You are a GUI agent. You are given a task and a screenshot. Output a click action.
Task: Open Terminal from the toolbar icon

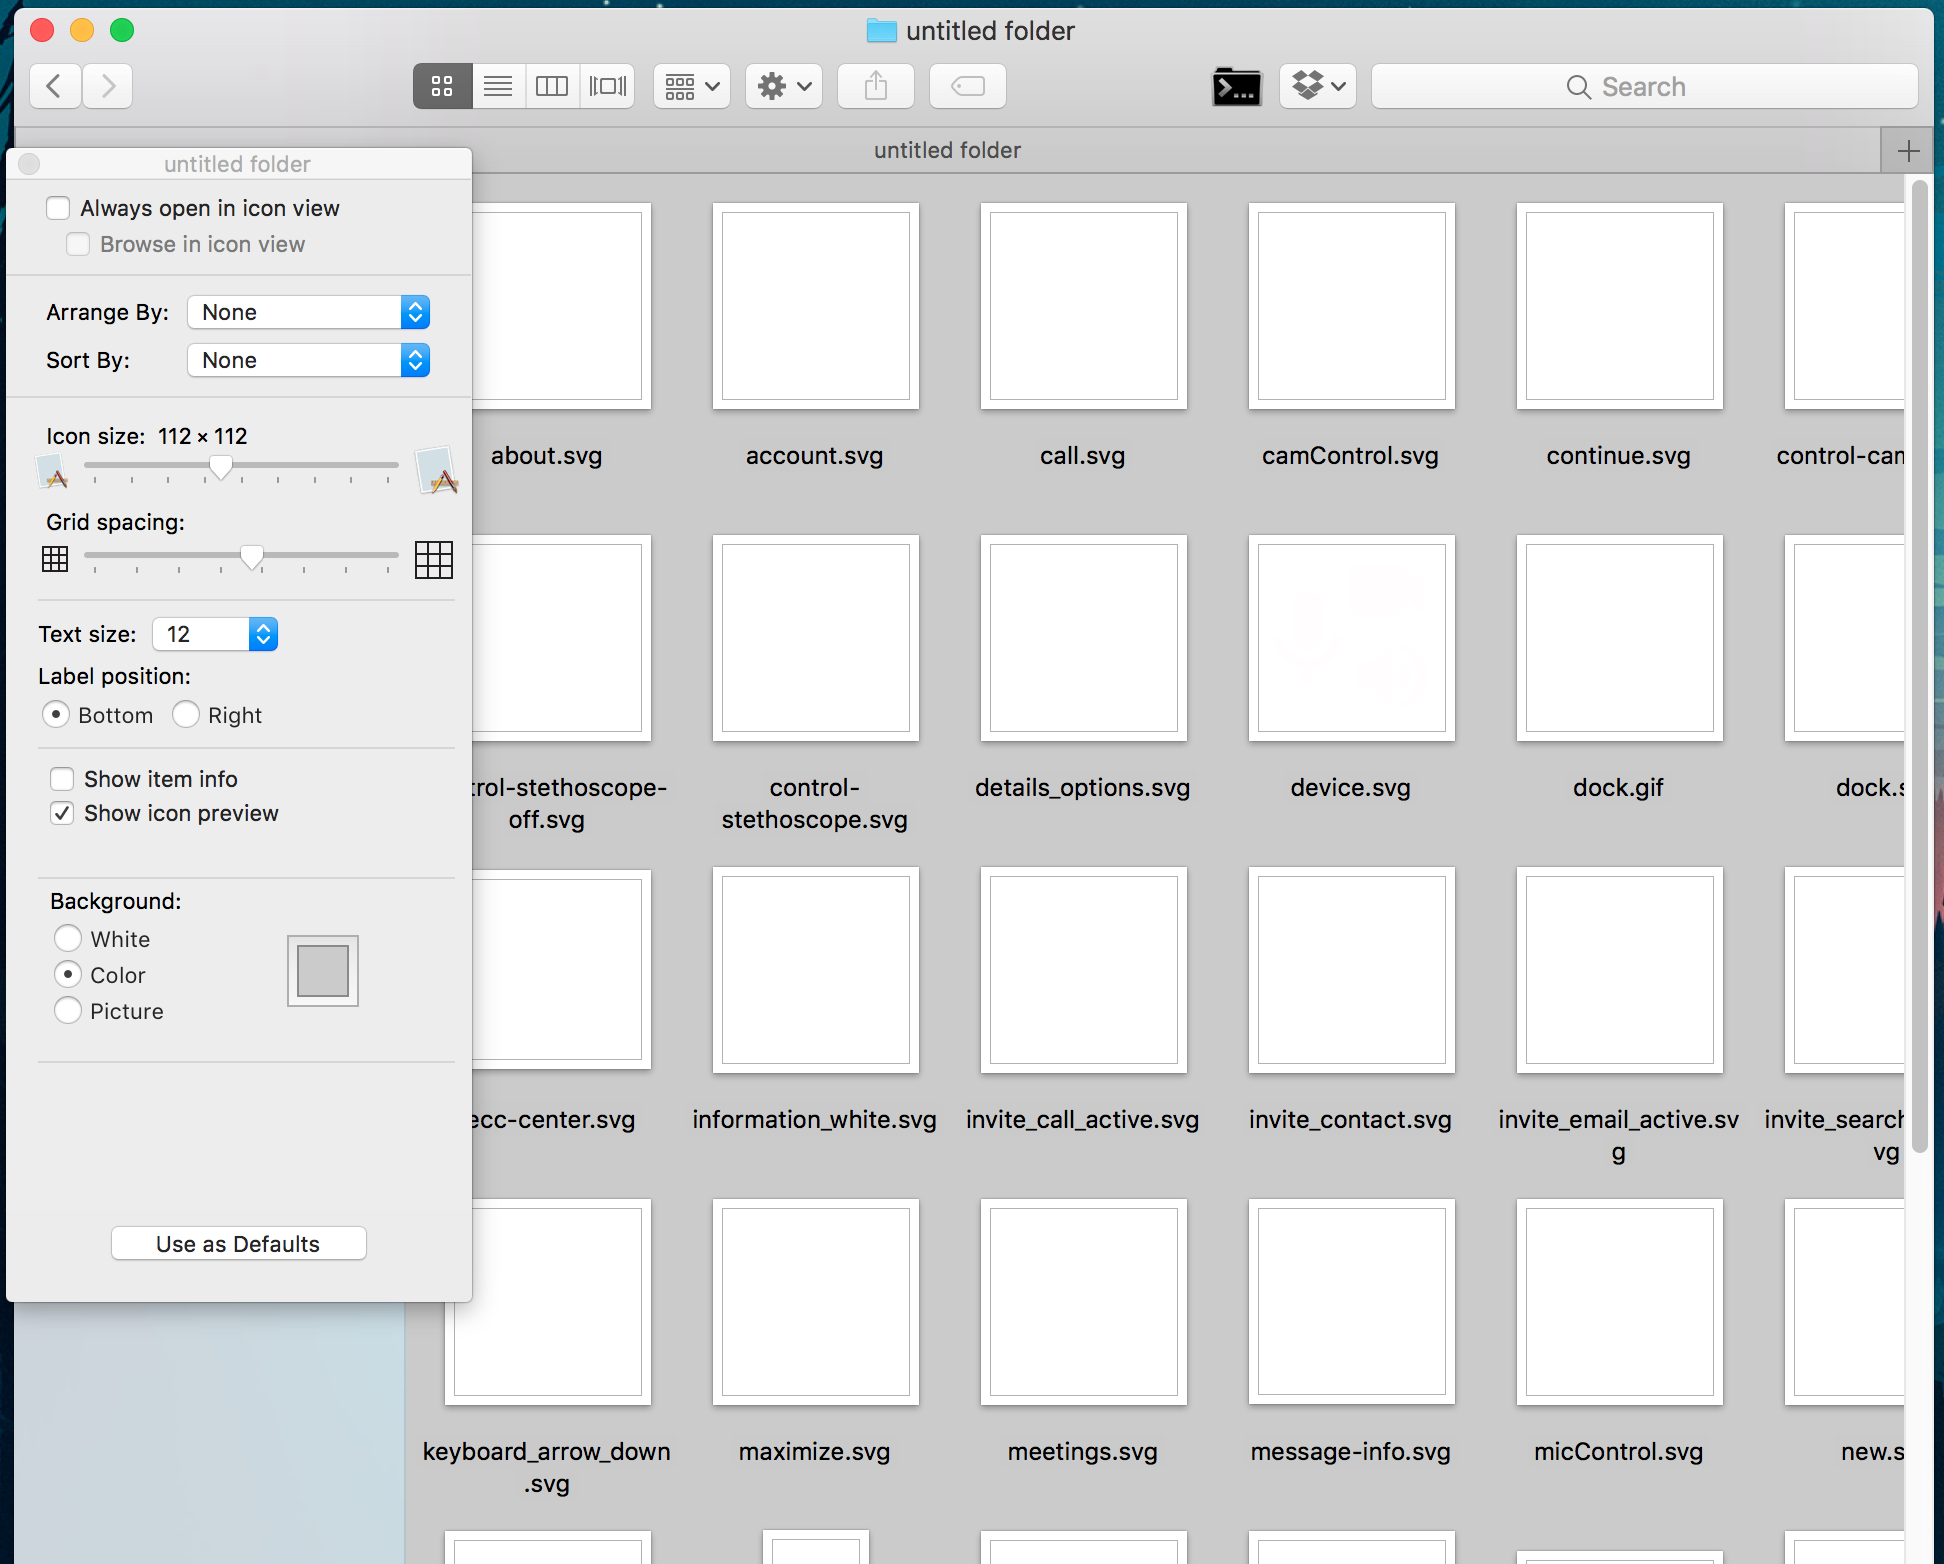(x=1236, y=87)
